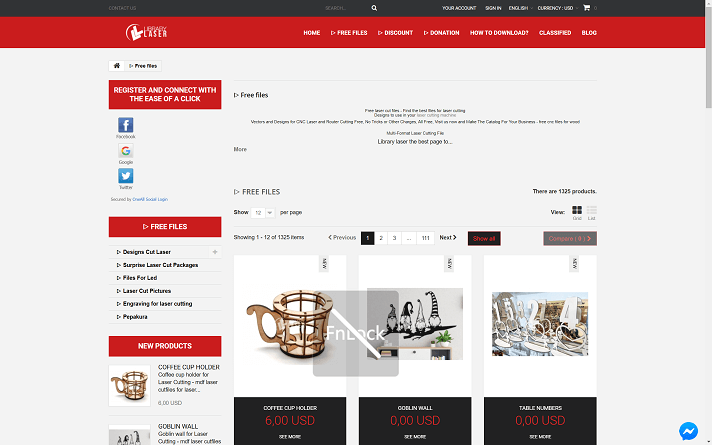The image size is (712, 445).
Task: Switch to List view icon
Action: tap(592, 210)
